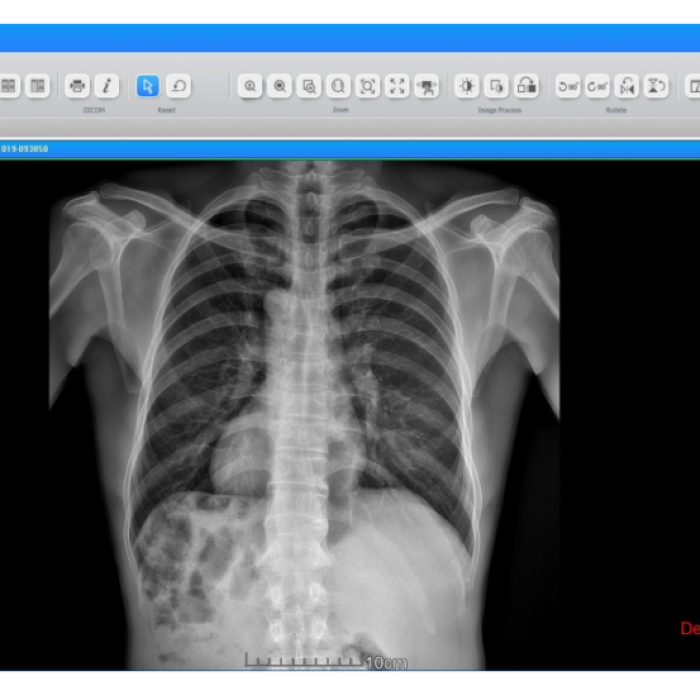Flip the image vertically
The width and height of the screenshot is (700, 700).
(656, 86)
